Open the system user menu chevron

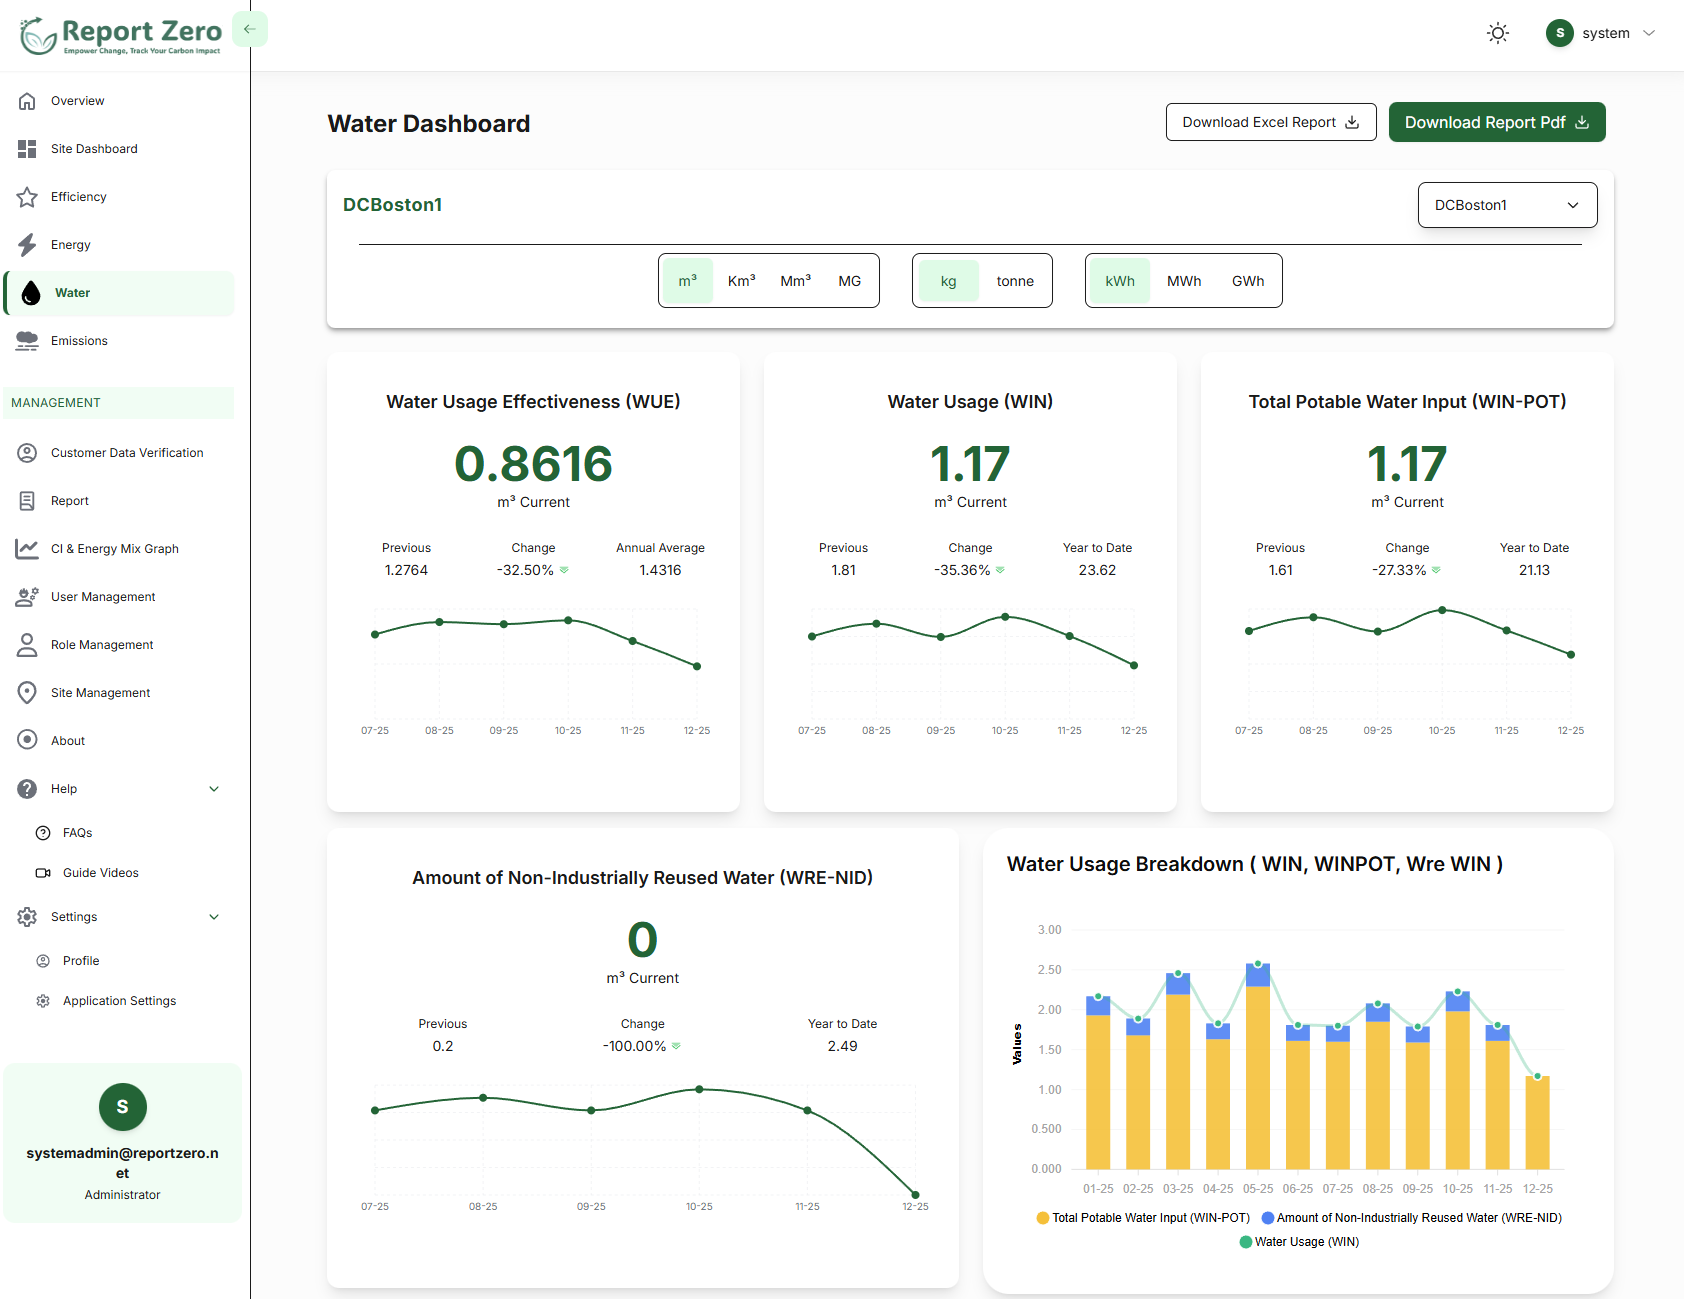[x=1649, y=33]
